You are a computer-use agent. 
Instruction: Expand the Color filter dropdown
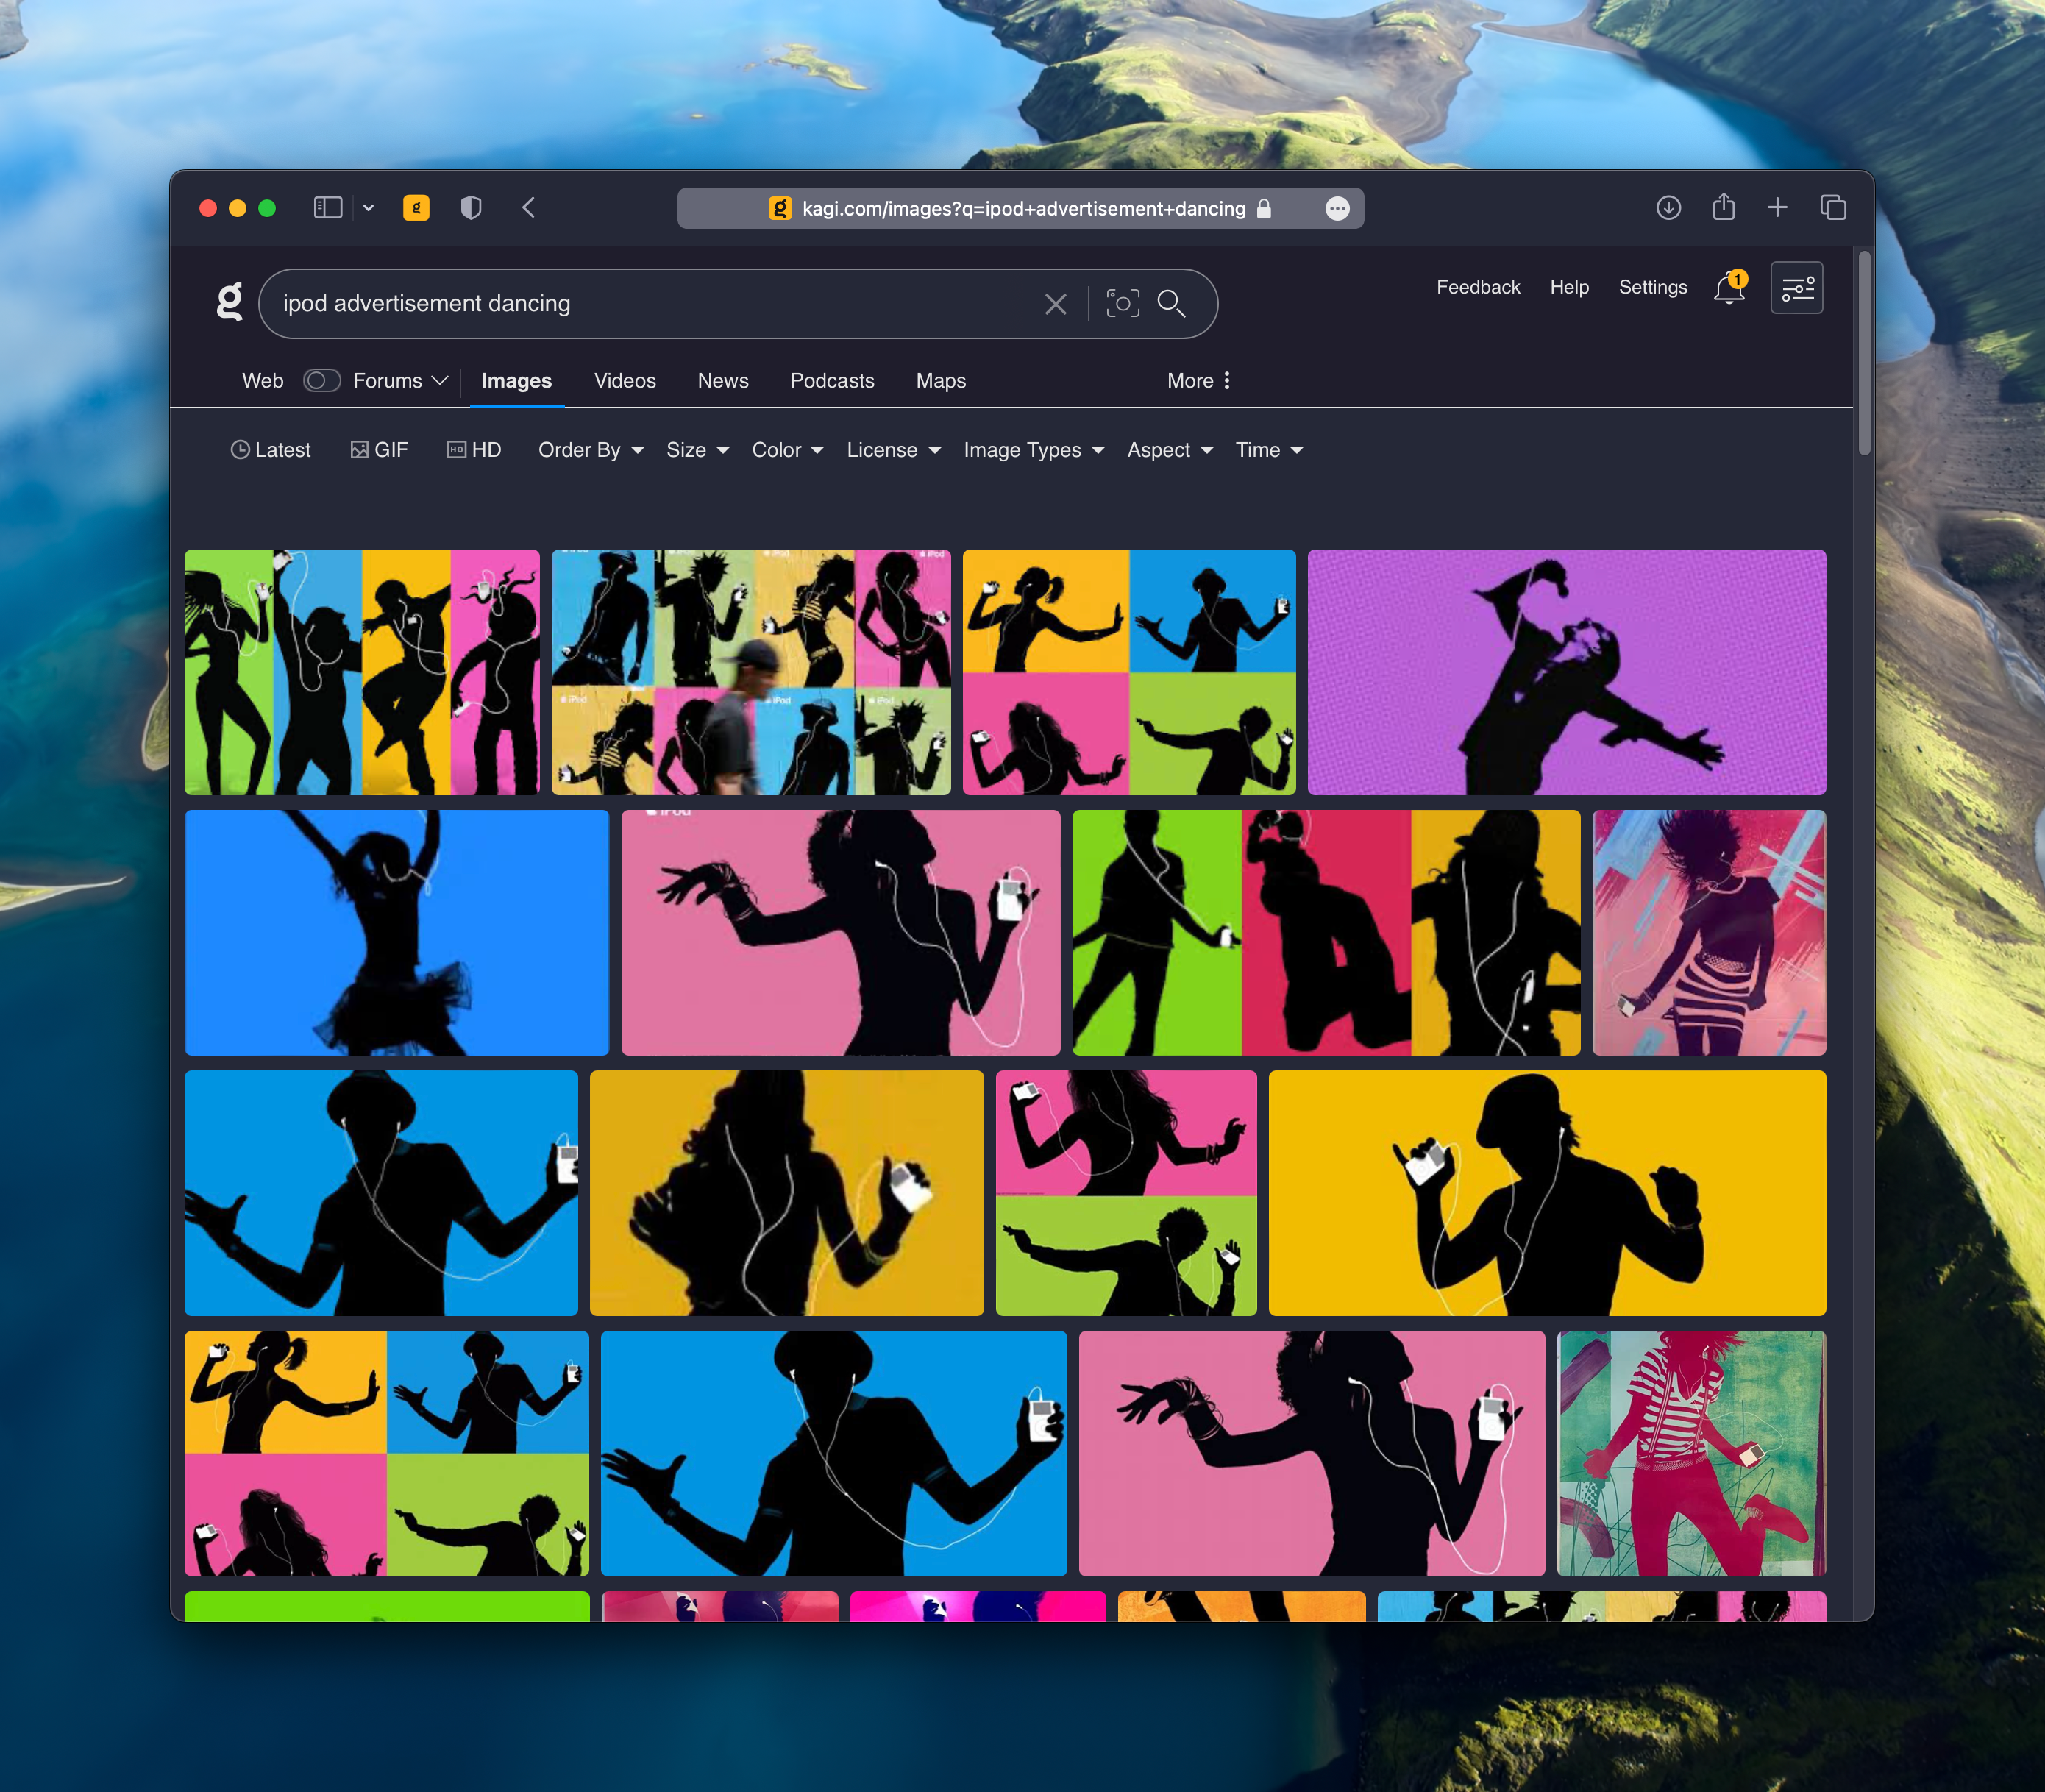click(x=788, y=450)
